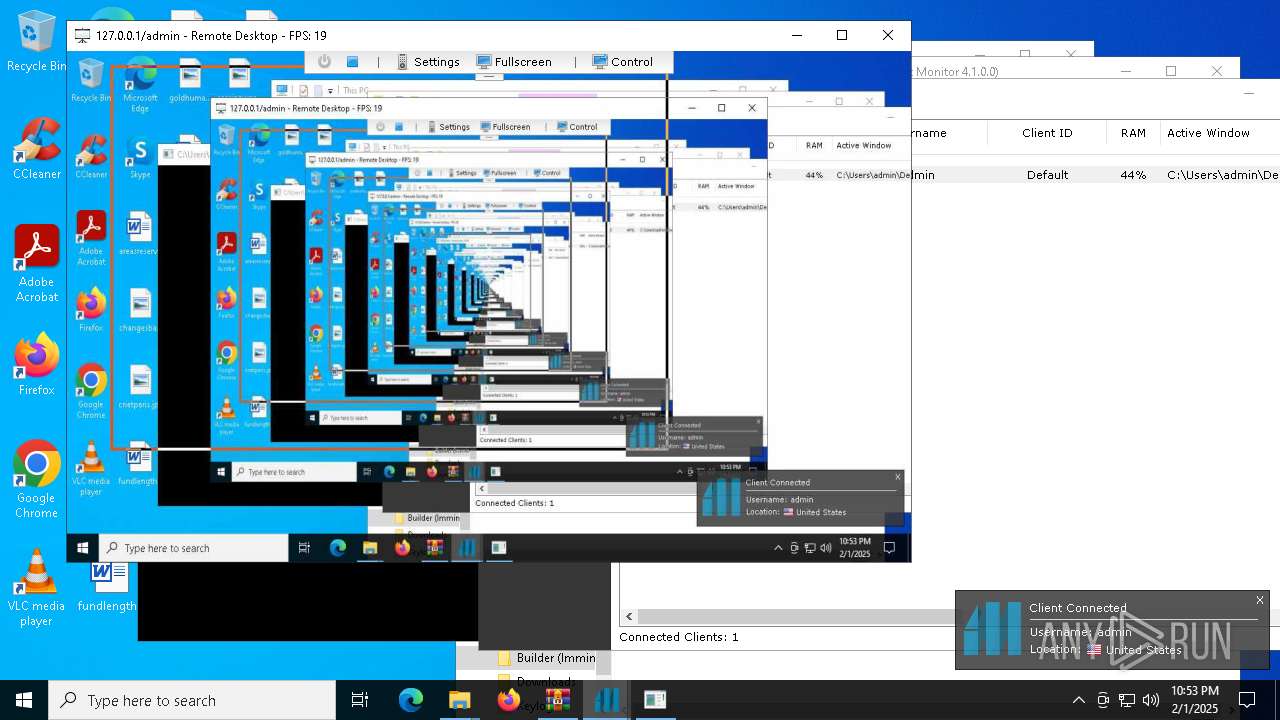Sort by the RAM column in the Monitor window
1280x720 pixels.
1133,133
